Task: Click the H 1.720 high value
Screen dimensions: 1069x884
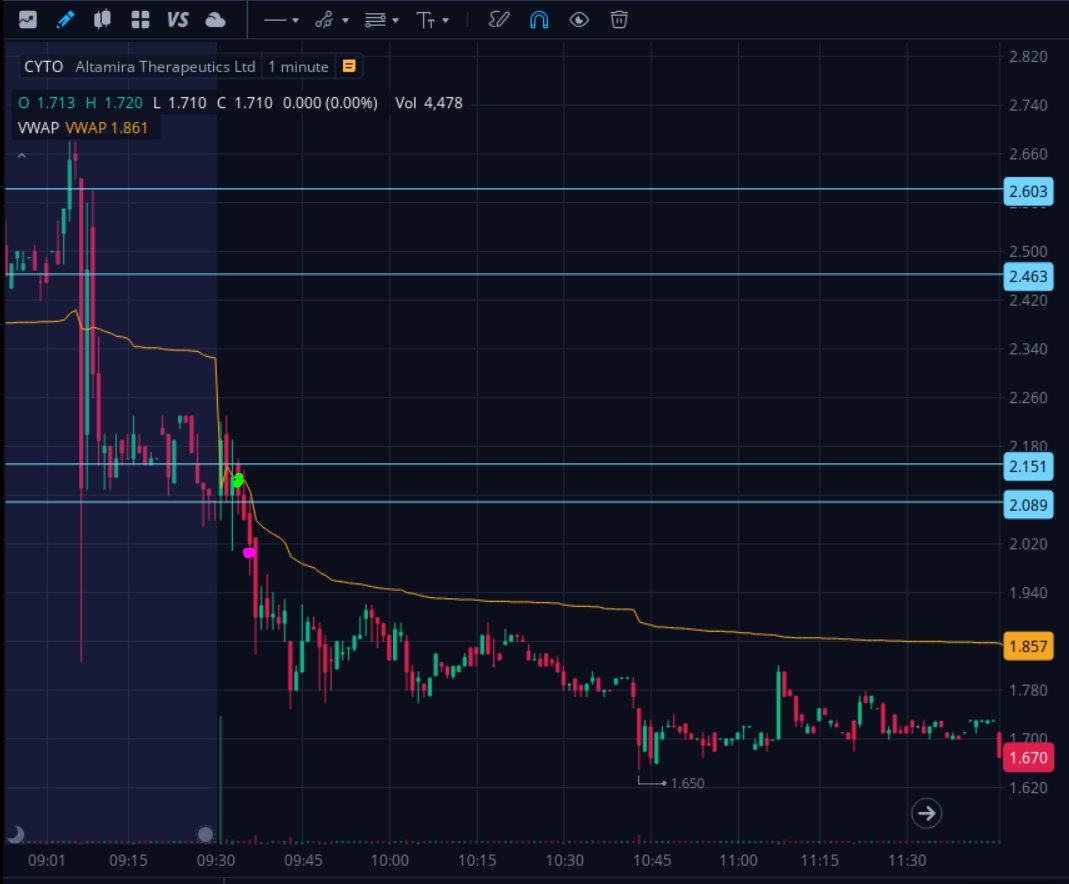Action: pyautogui.click(x=114, y=103)
